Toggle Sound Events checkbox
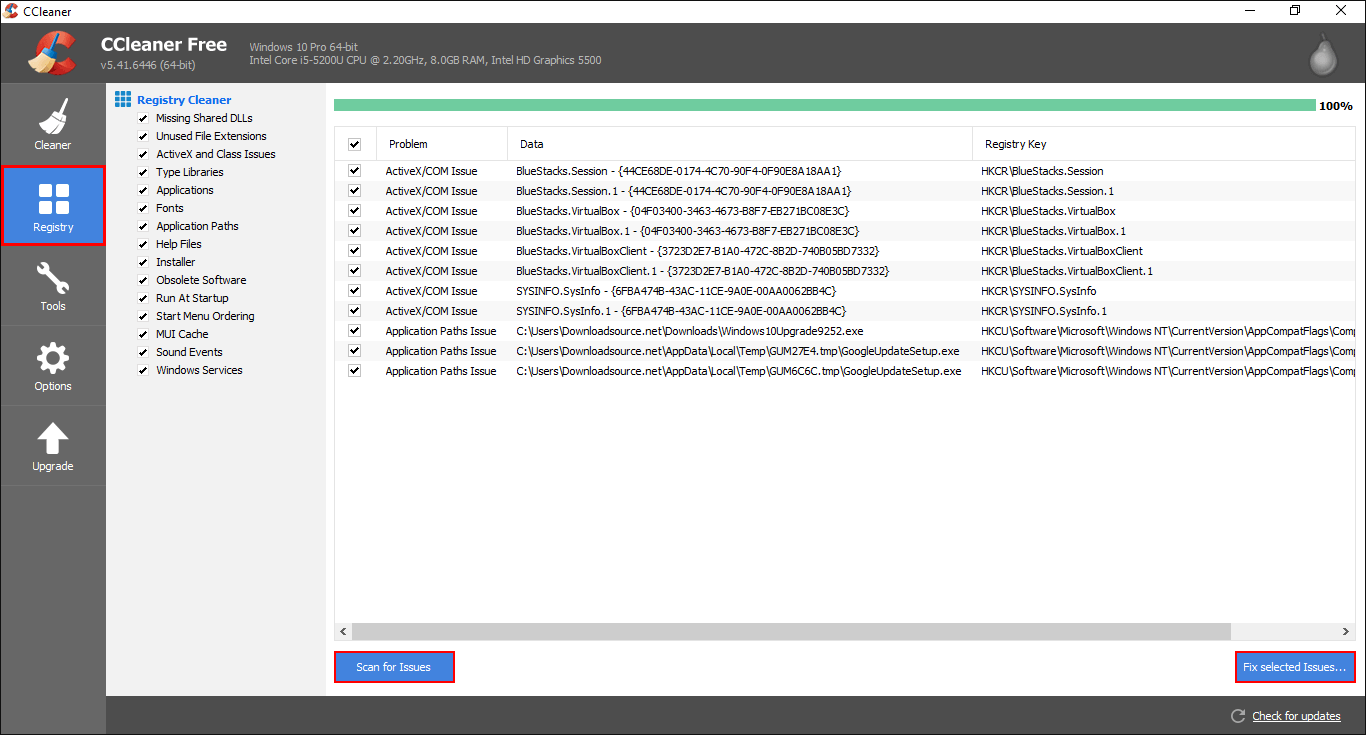Screen dimensions: 1366x735 (x=143, y=352)
